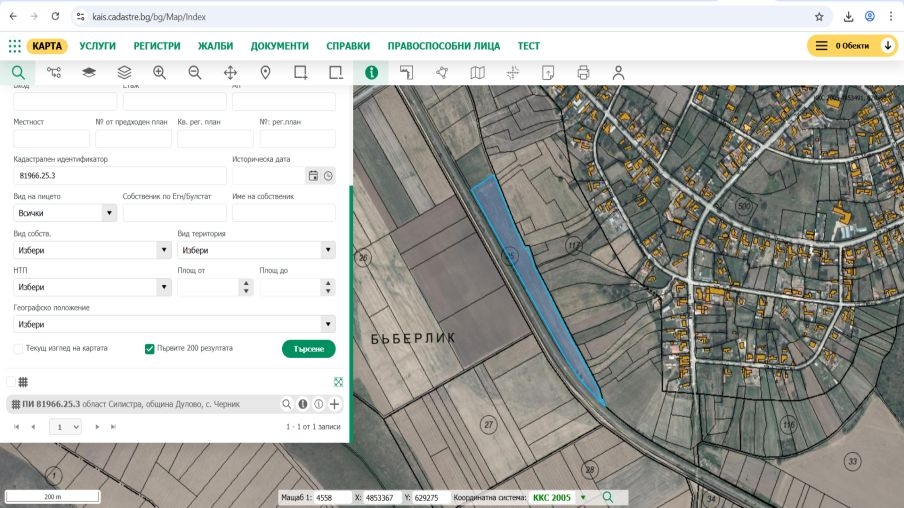Open the 'СПРАВКИ' menu item
This screenshot has width=904, height=508.
click(x=348, y=46)
